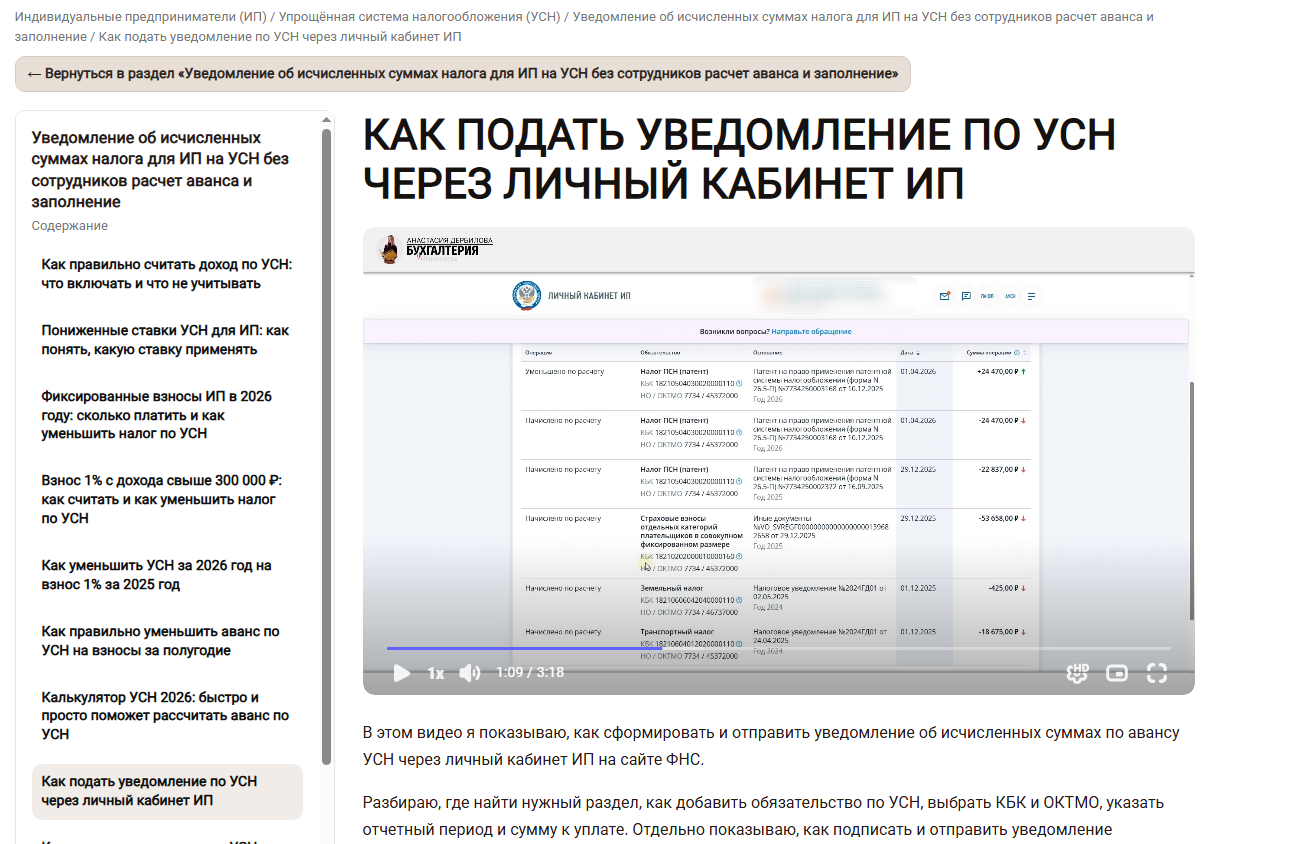Image resolution: width=1301 pixels, height=844 pixels.
Task: Open breadcrumb «Упрощённая система налогообложения (УСН)»
Action: point(418,17)
